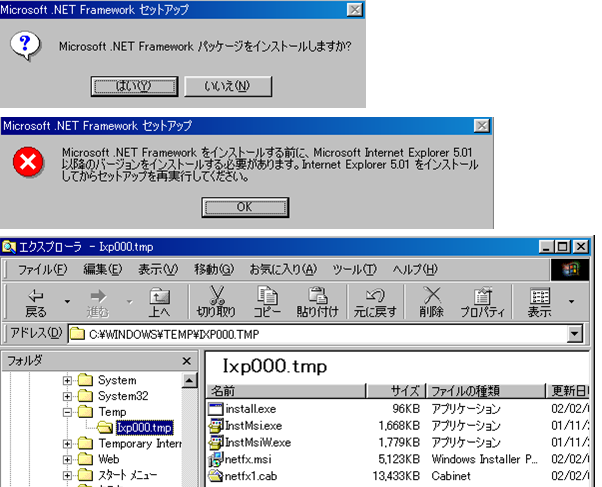Open the address bar dropdown list
The image size is (602, 487).
(575, 334)
